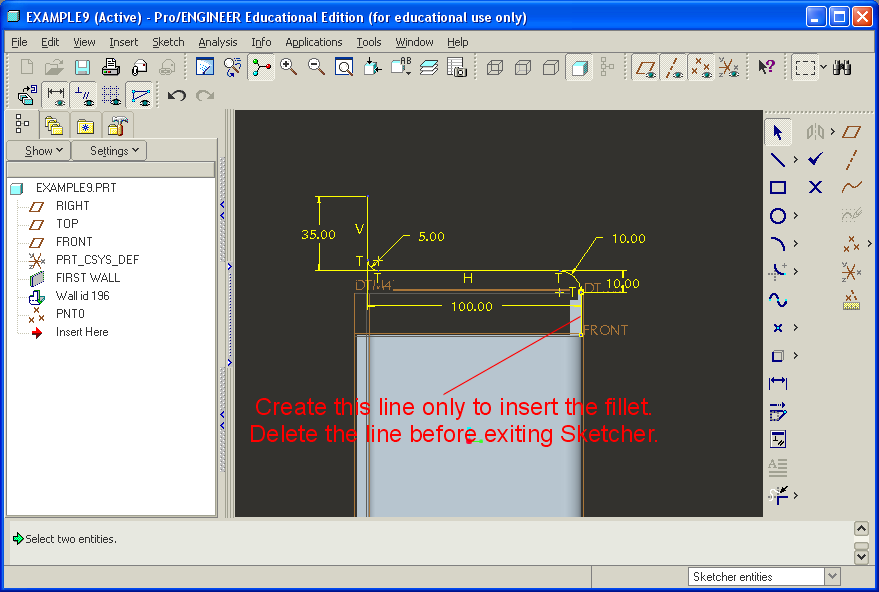Select the Line sketch tool
Screen dimensions: 879x592
click(x=778, y=159)
